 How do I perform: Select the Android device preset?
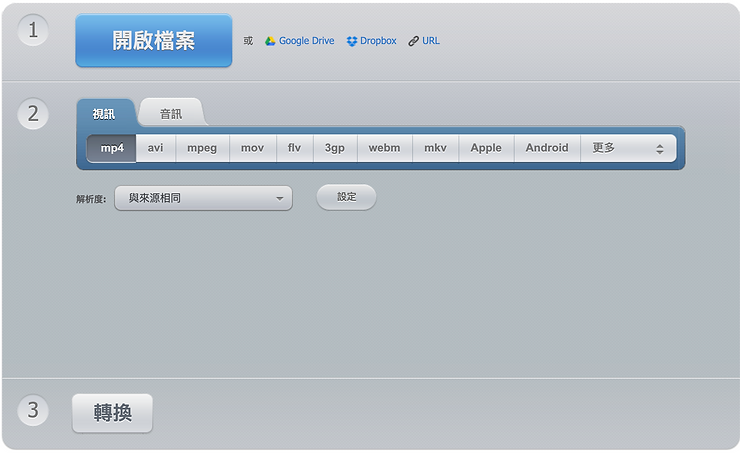tap(547, 148)
